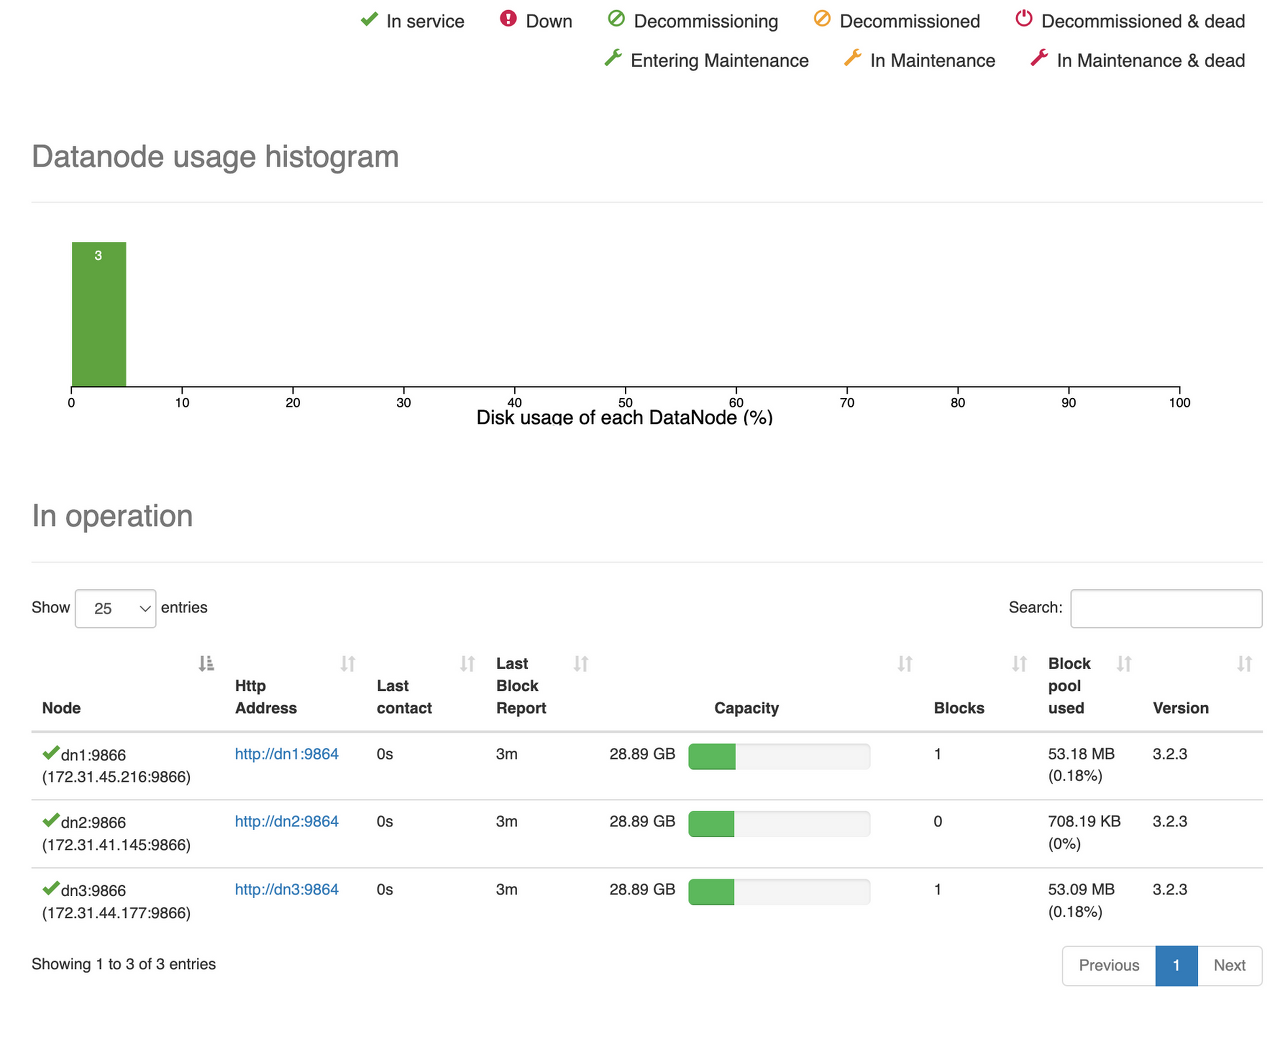
Task: Click the red Down legend icon
Action: [508, 19]
